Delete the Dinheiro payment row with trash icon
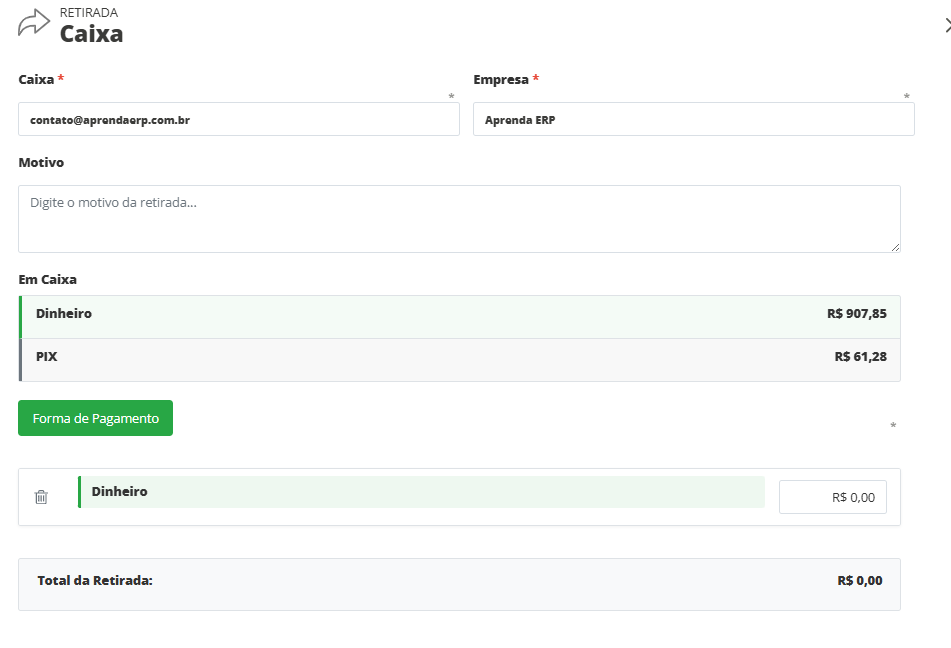 pyautogui.click(x=41, y=497)
